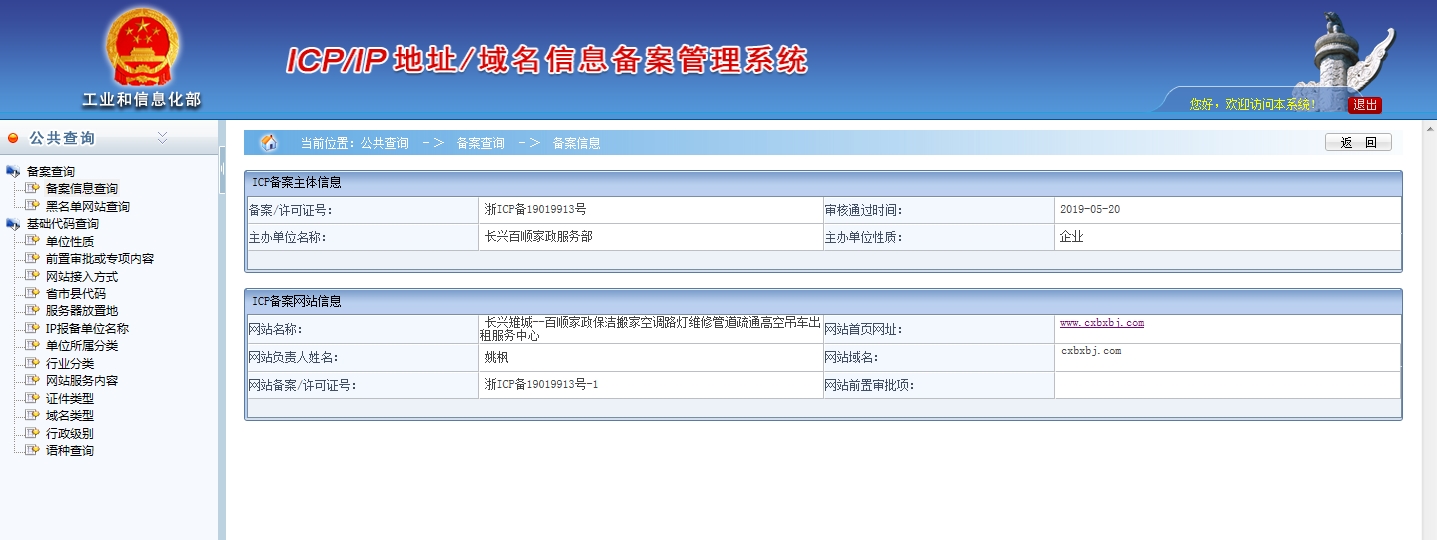Collapse the 公共查询 panel chevron
Viewport: 1437px width, 540px height.
[163, 138]
